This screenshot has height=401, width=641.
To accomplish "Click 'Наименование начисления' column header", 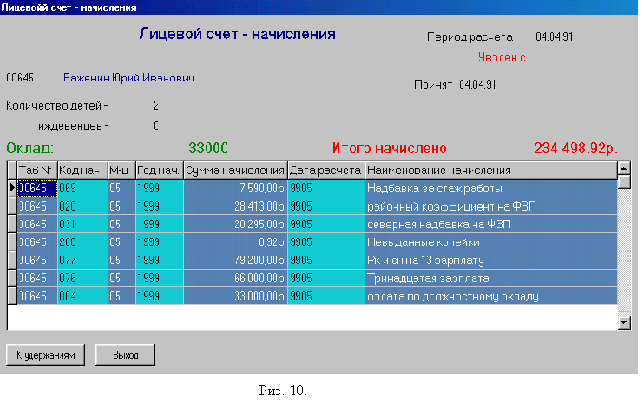I will 491,170.
